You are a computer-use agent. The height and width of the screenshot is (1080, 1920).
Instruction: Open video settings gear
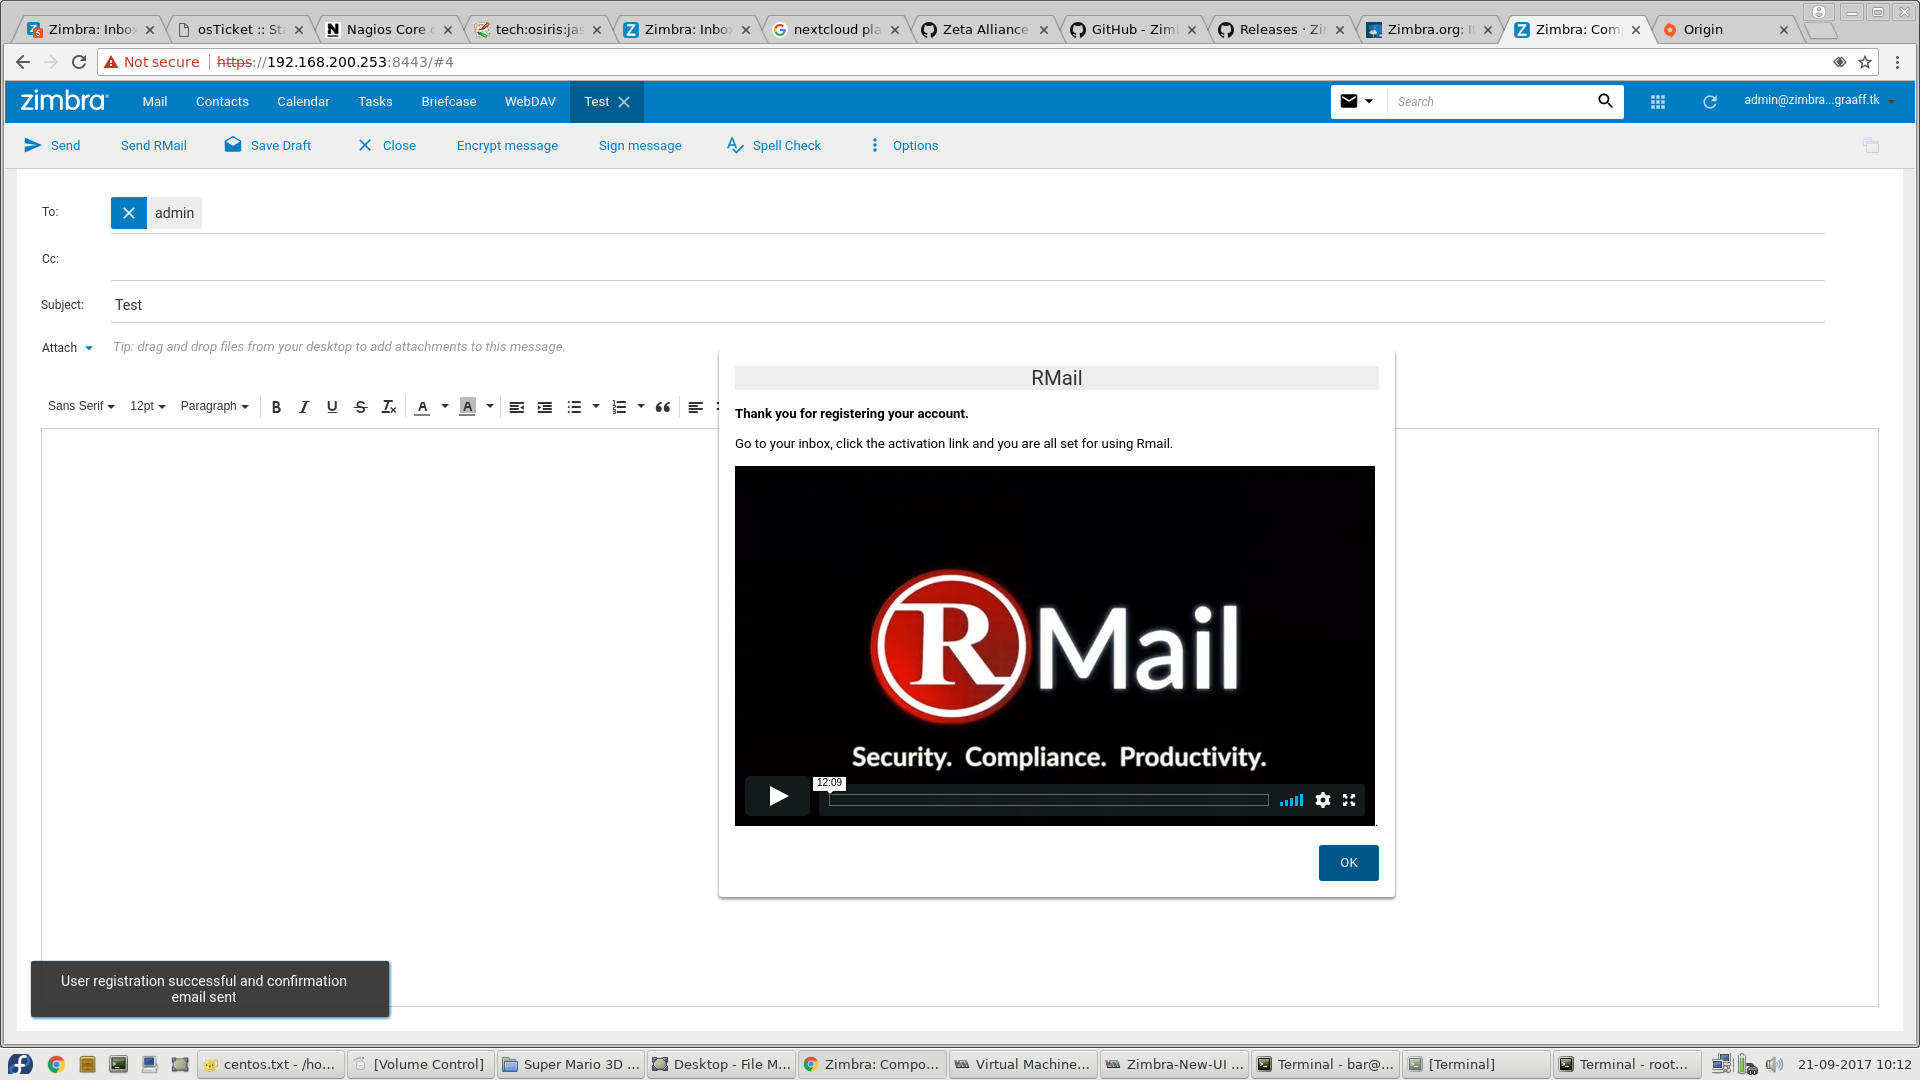pos(1322,800)
